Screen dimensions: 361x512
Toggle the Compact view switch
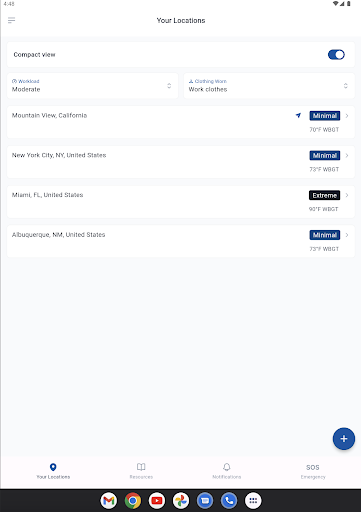(336, 55)
